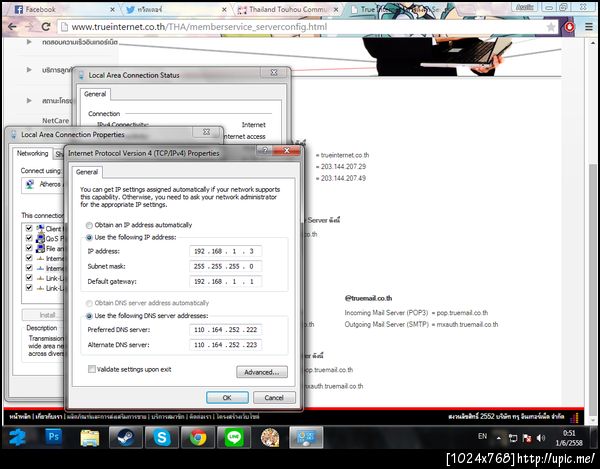Select Networking tab in Connection Properties

coord(33,153)
